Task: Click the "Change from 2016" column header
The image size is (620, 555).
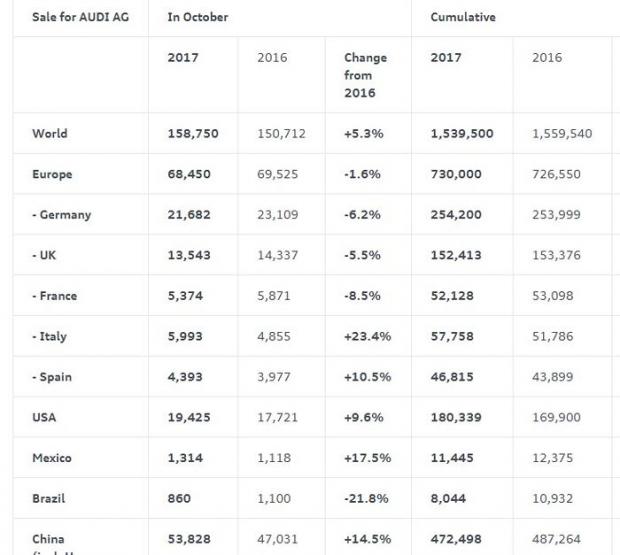Action: point(365,73)
